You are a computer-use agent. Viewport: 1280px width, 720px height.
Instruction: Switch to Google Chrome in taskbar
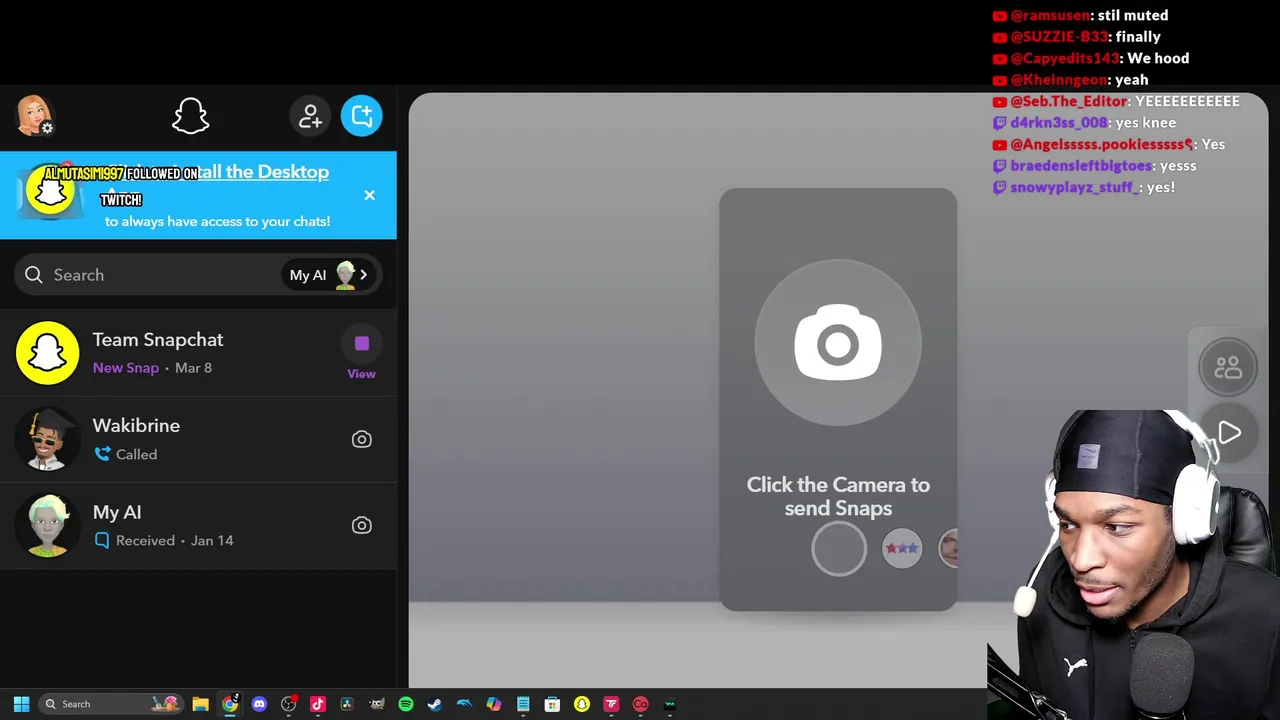[x=230, y=704]
